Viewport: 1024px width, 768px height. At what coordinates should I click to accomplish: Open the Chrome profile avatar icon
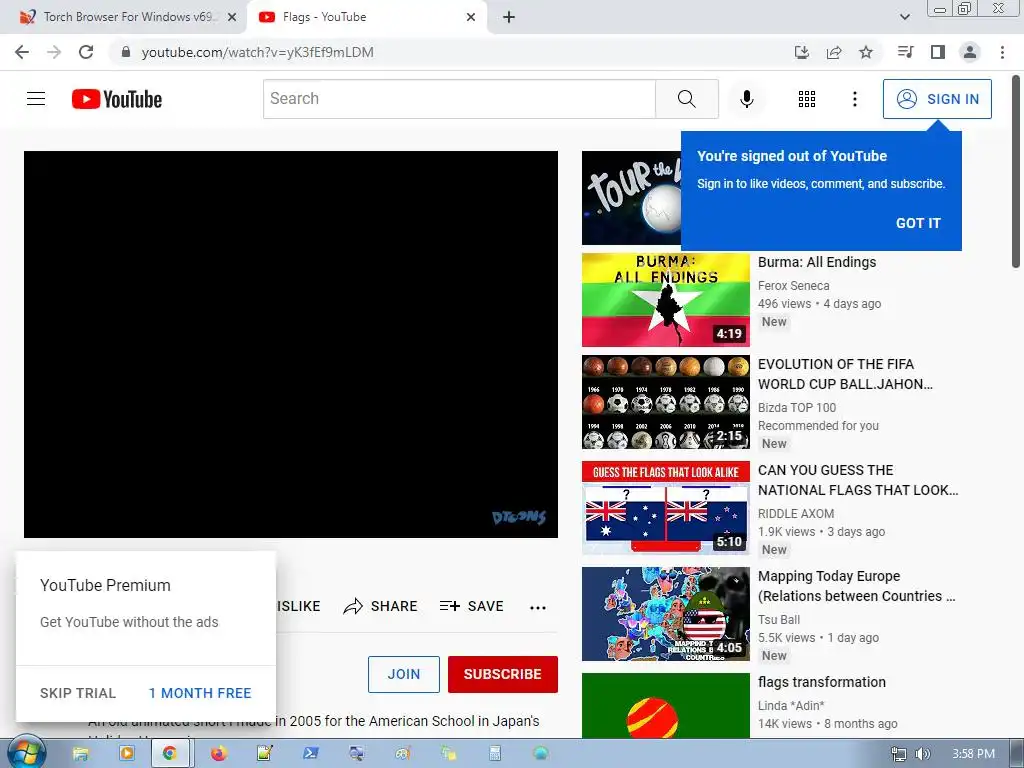[x=970, y=52]
